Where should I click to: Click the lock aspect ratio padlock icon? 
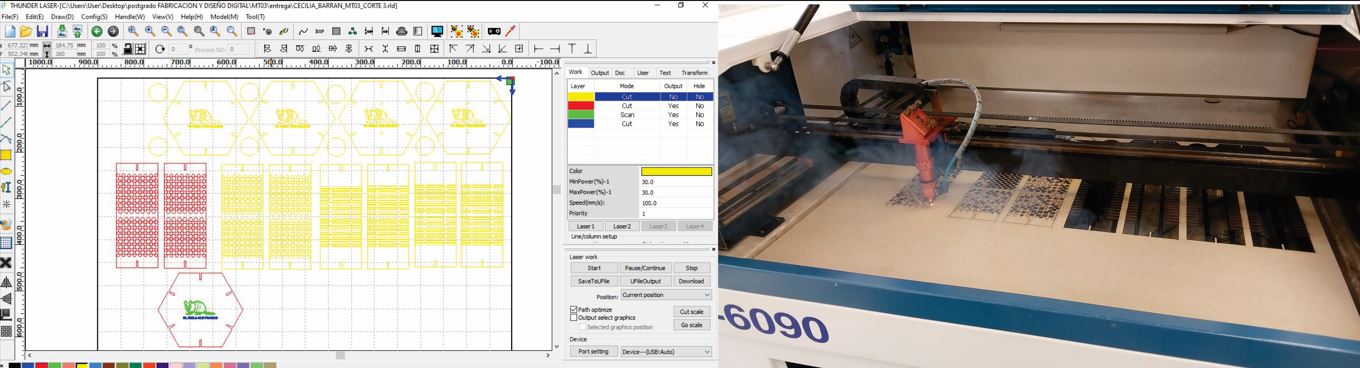pos(127,48)
